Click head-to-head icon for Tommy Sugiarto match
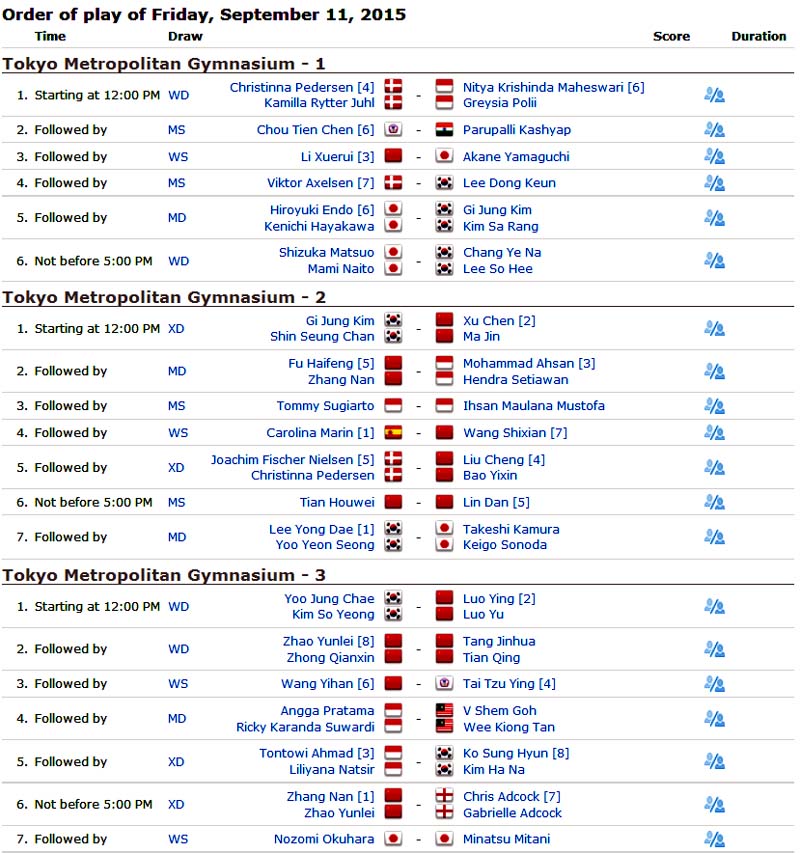This screenshot has width=800, height=853. [714, 406]
